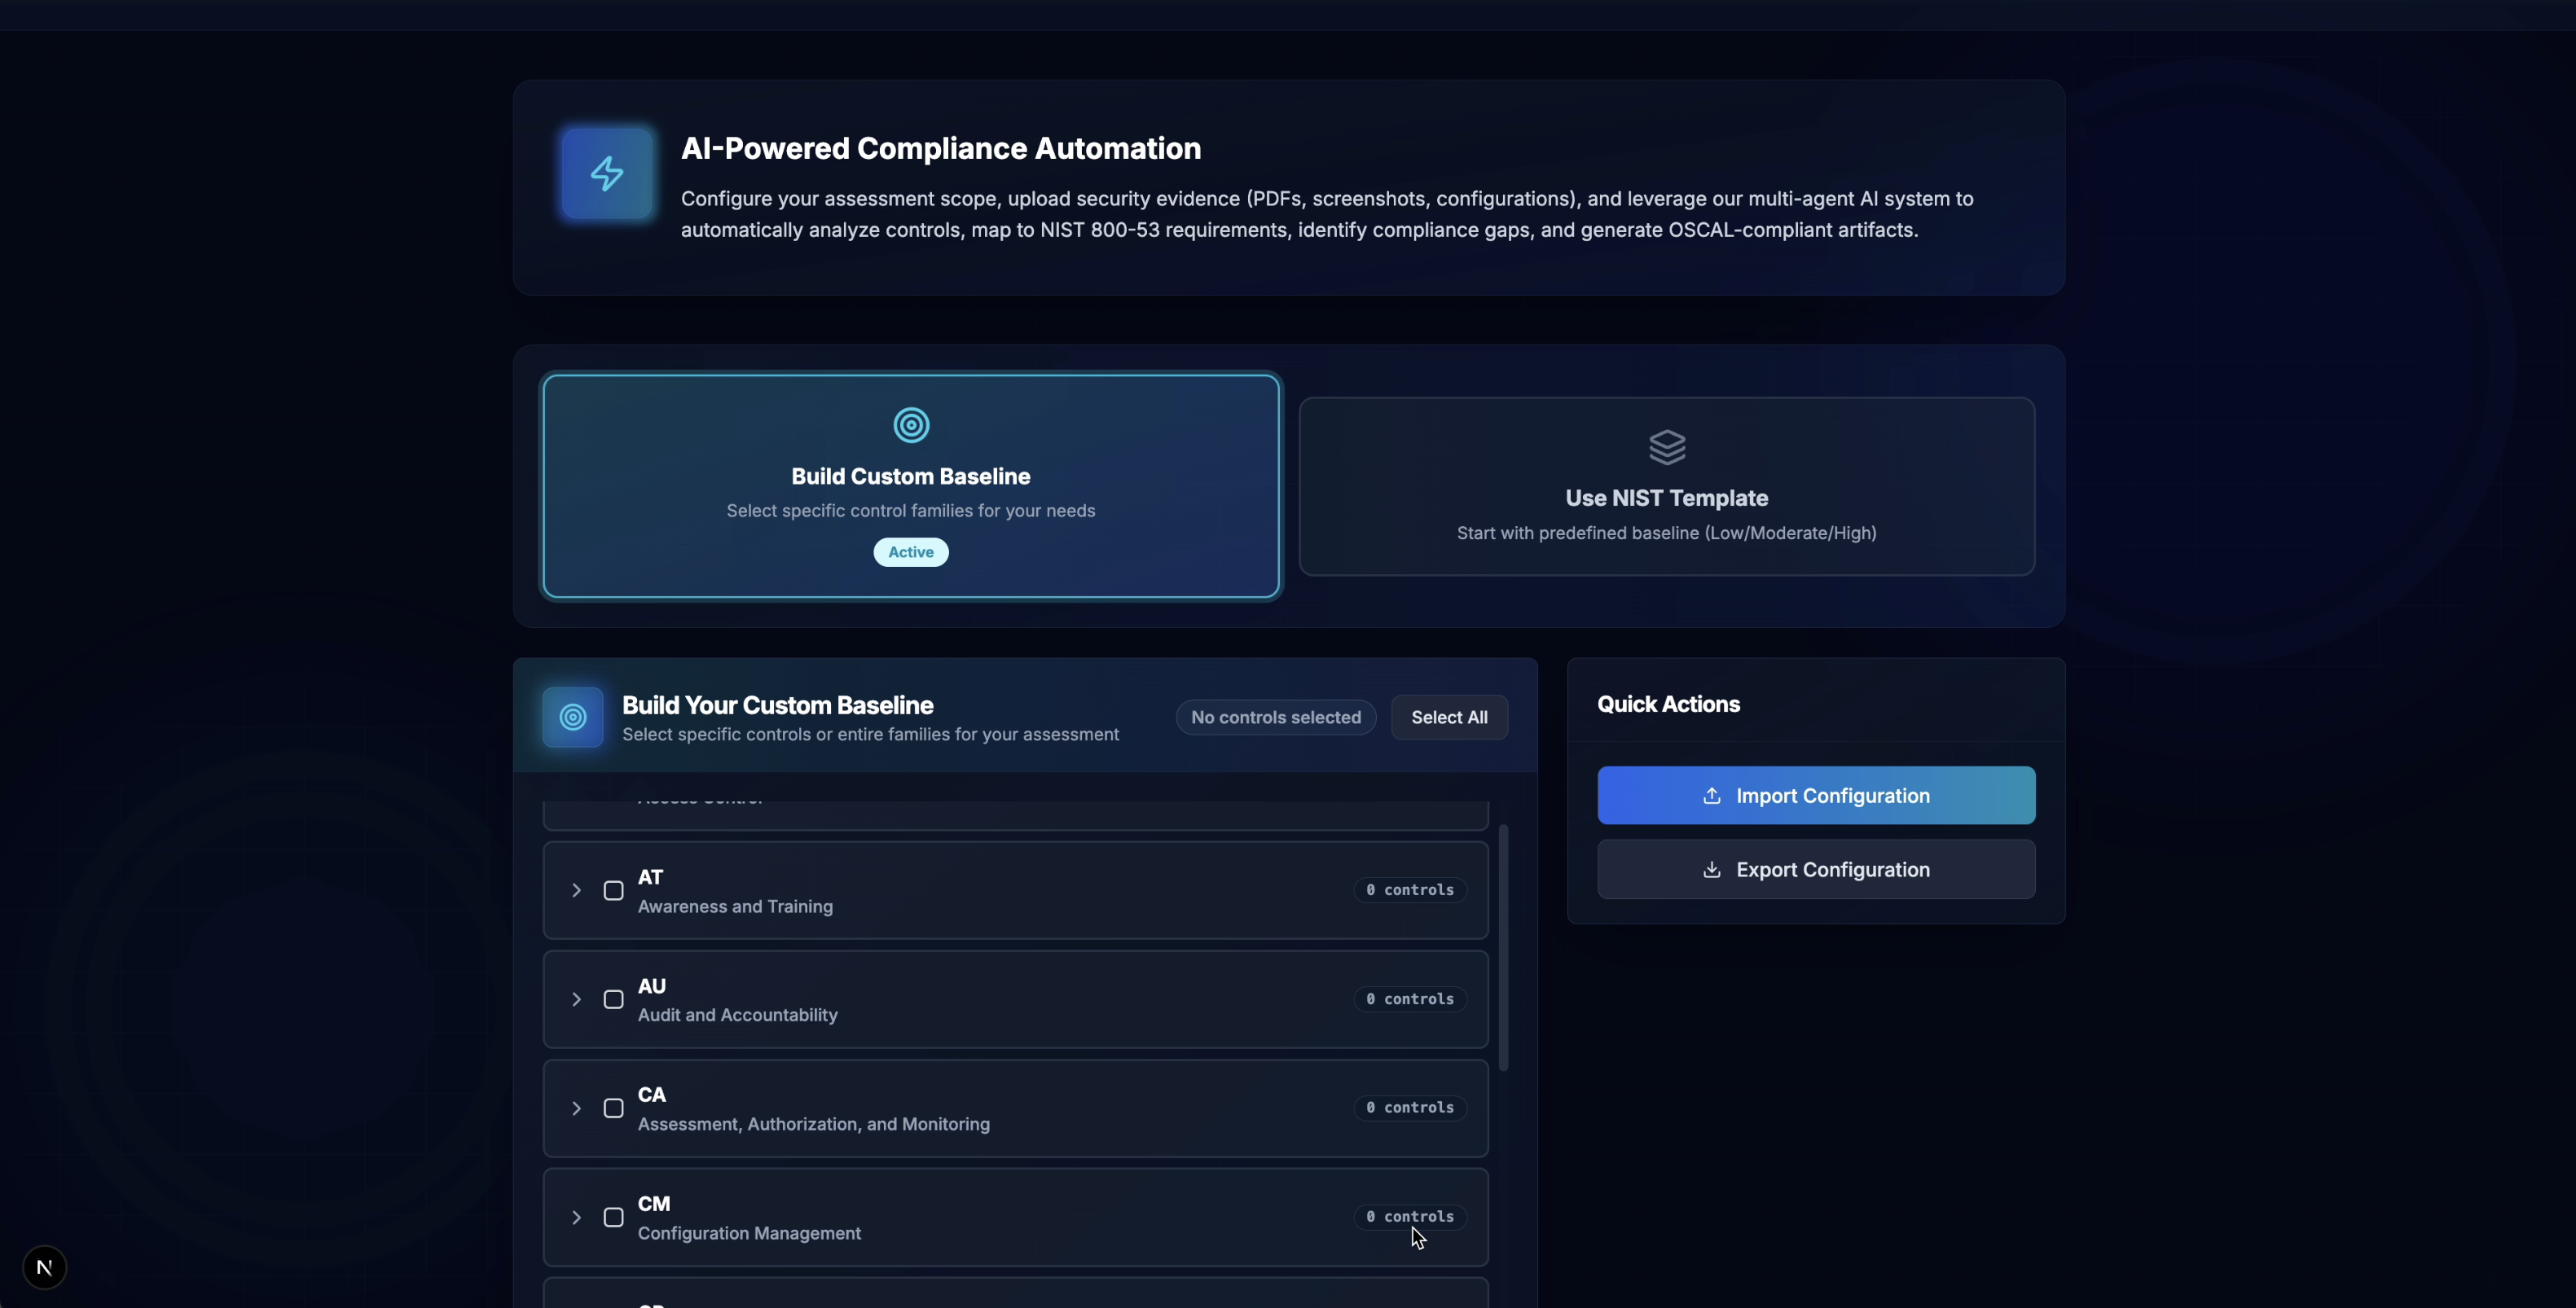The width and height of the screenshot is (2576, 1308).
Task: Click the target icon in Build Custom Baseline card
Action: [910, 425]
